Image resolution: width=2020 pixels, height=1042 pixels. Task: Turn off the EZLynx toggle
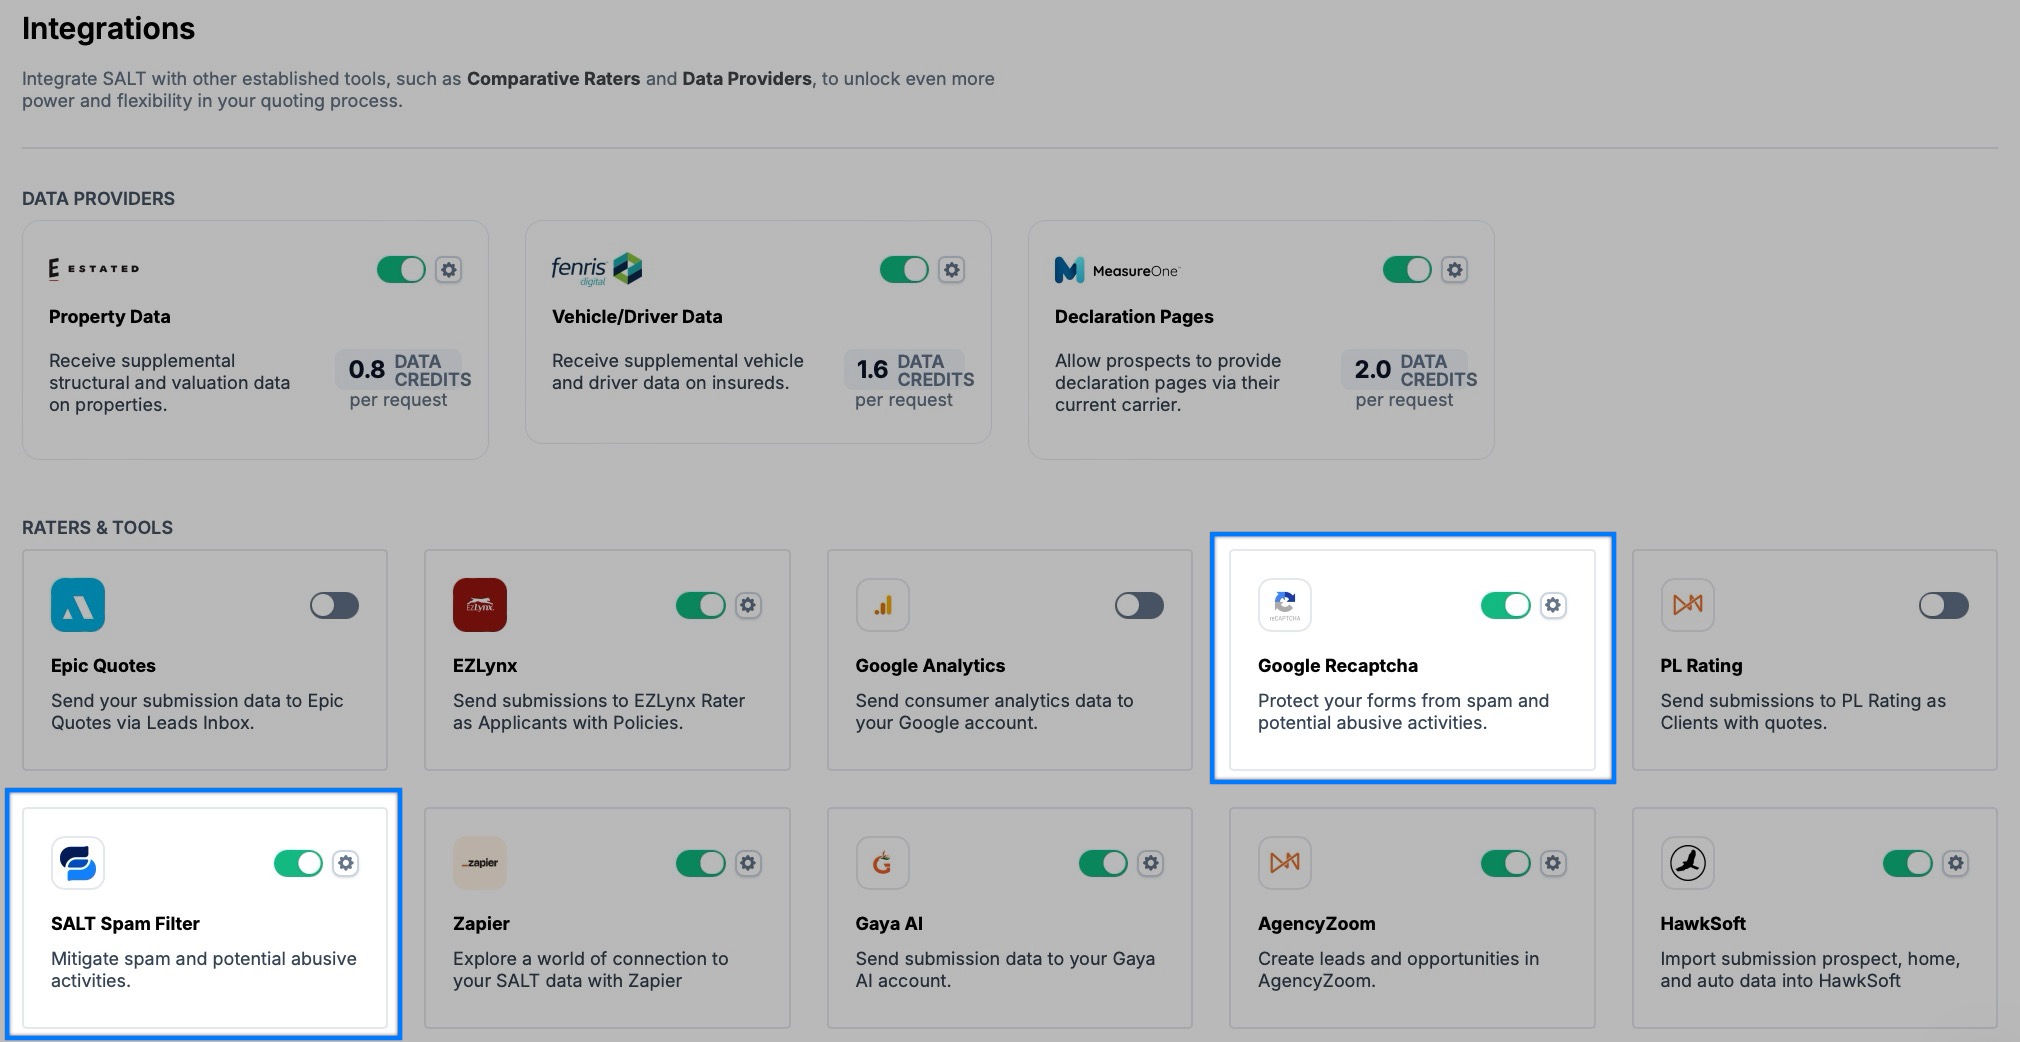700,605
